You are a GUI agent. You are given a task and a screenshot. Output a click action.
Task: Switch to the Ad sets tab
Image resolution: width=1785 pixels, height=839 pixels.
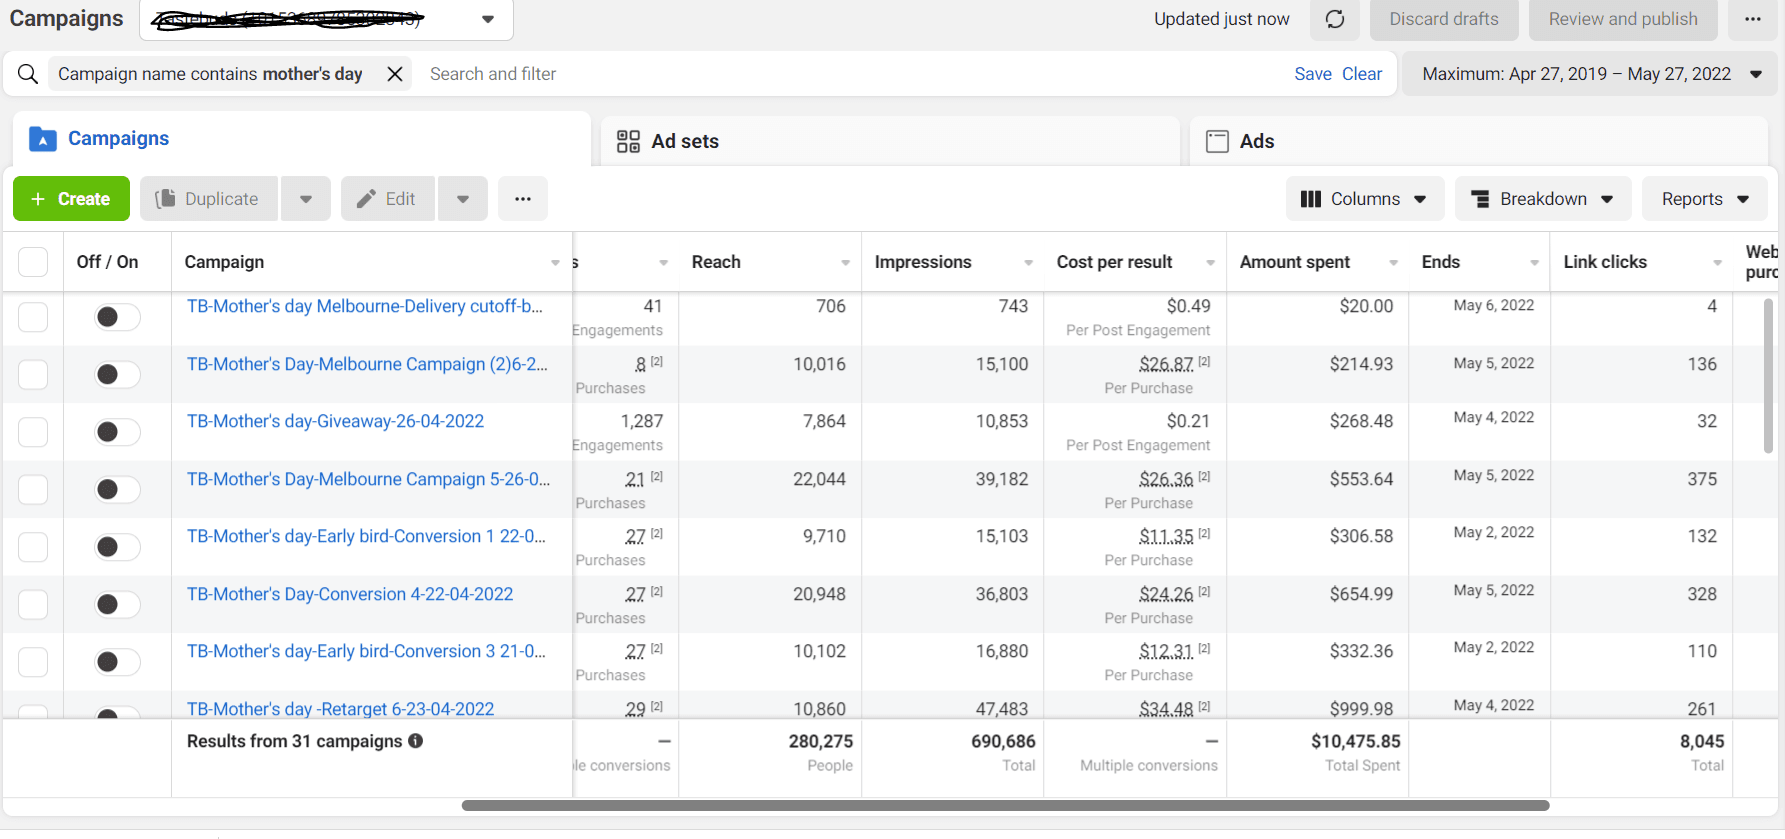tap(890, 141)
